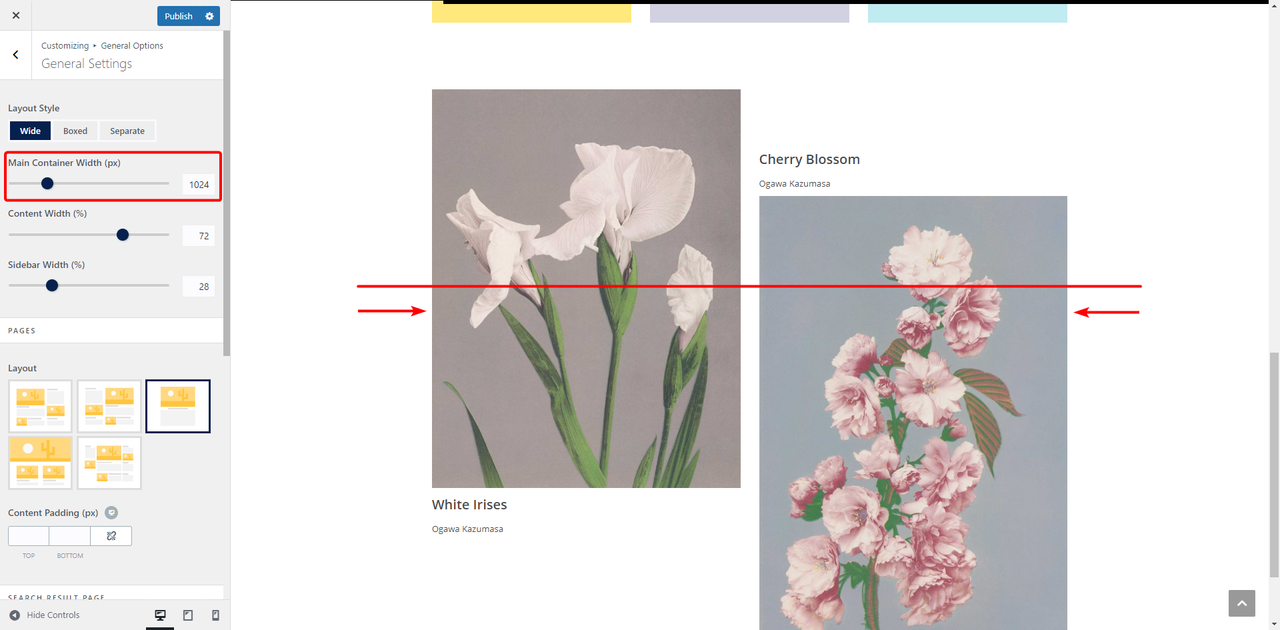Click the PAGES section heading

[22, 330]
